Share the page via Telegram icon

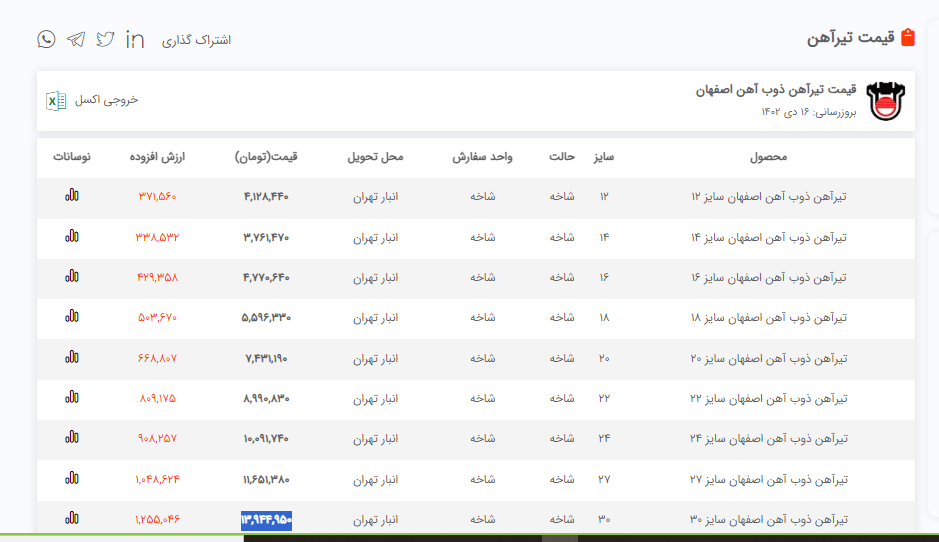click(x=76, y=39)
